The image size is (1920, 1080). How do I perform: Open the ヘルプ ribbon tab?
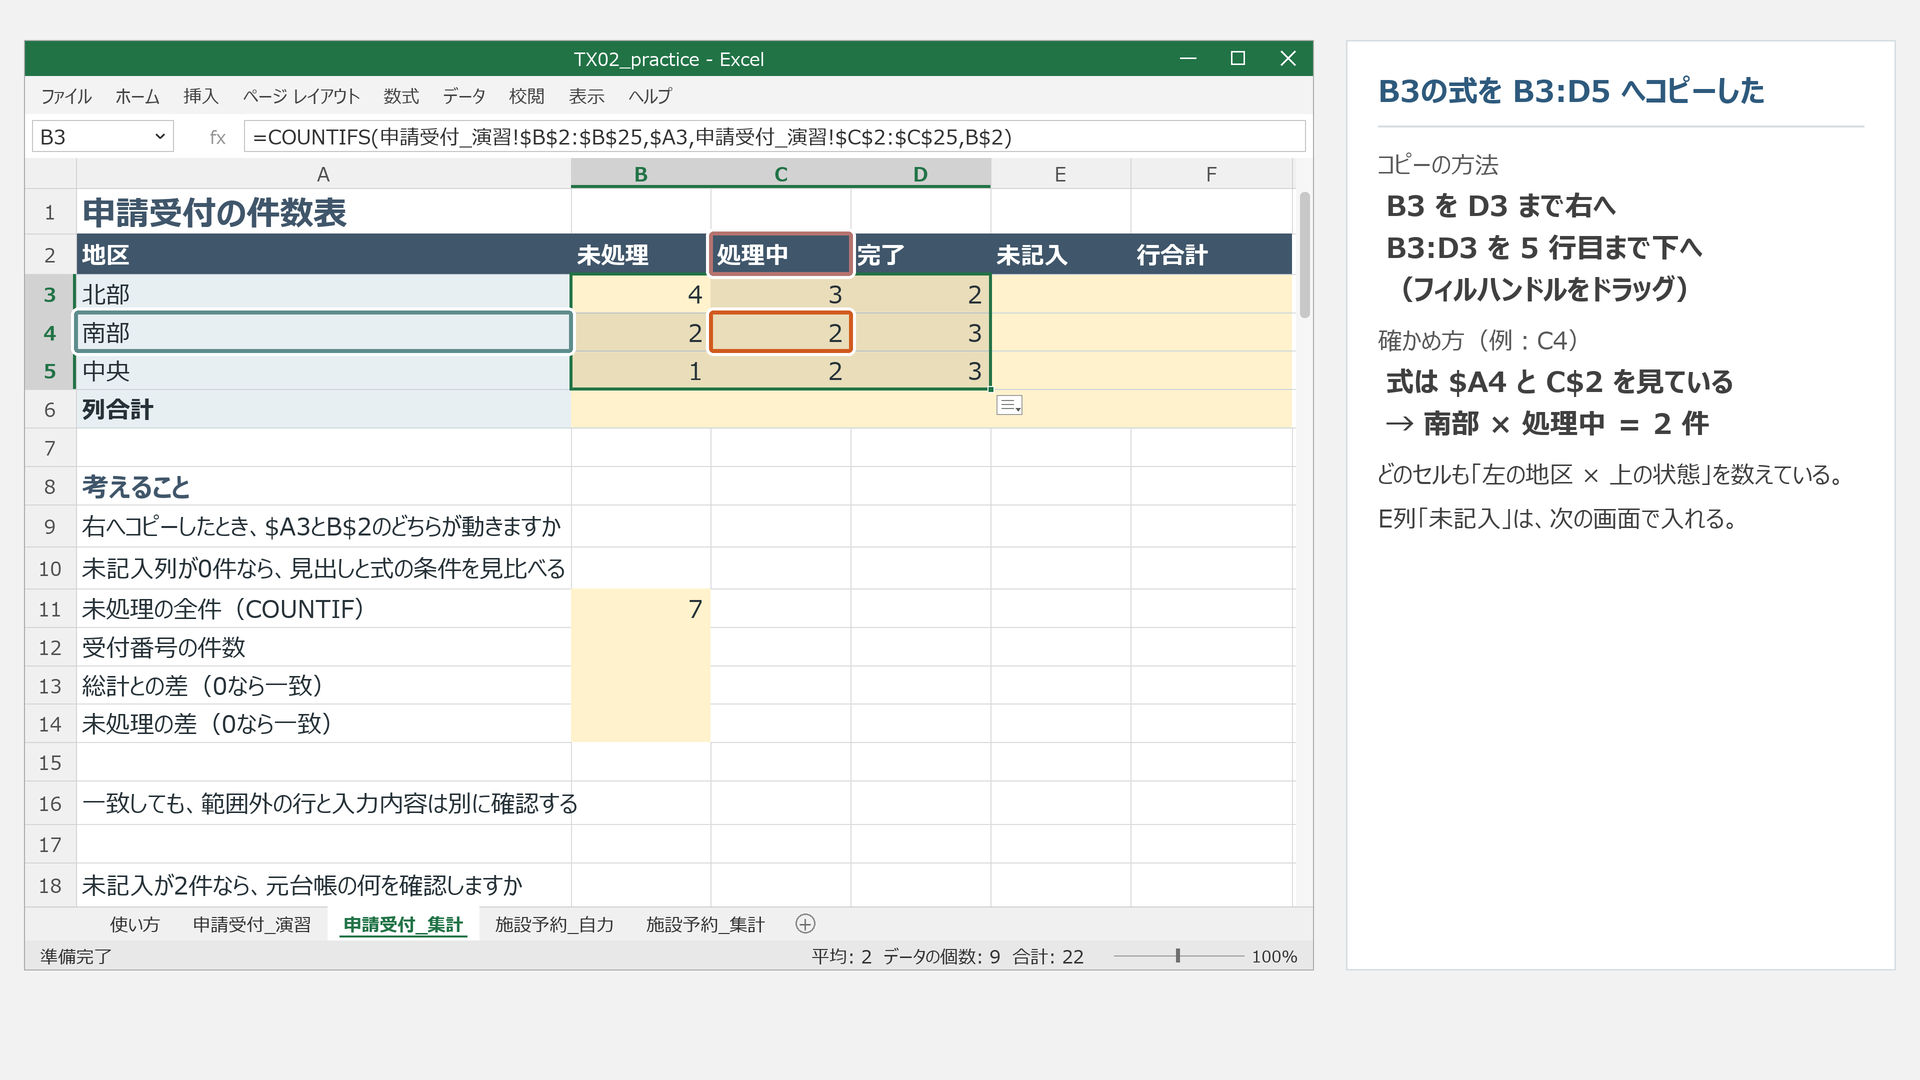click(x=650, y=96)
